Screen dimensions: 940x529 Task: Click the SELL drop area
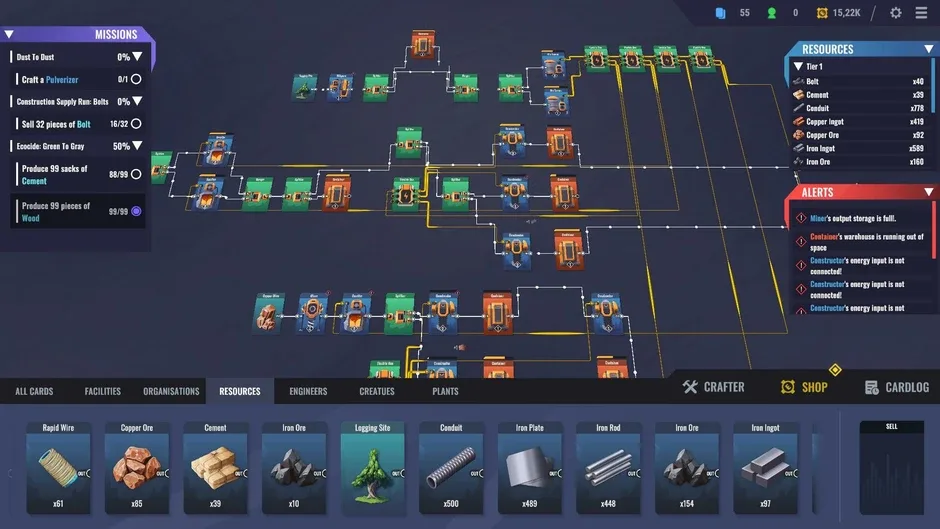(891, 468)
